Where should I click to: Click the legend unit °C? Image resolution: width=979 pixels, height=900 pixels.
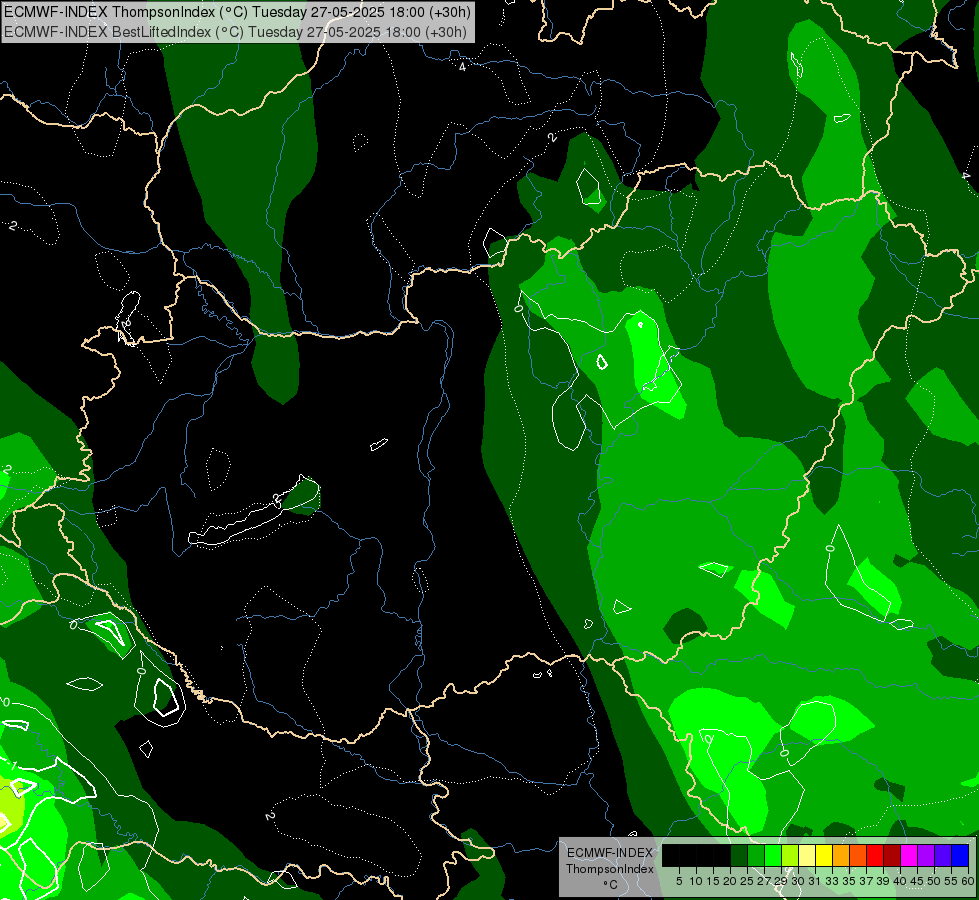pyautogui.click(x=611, y=885)
